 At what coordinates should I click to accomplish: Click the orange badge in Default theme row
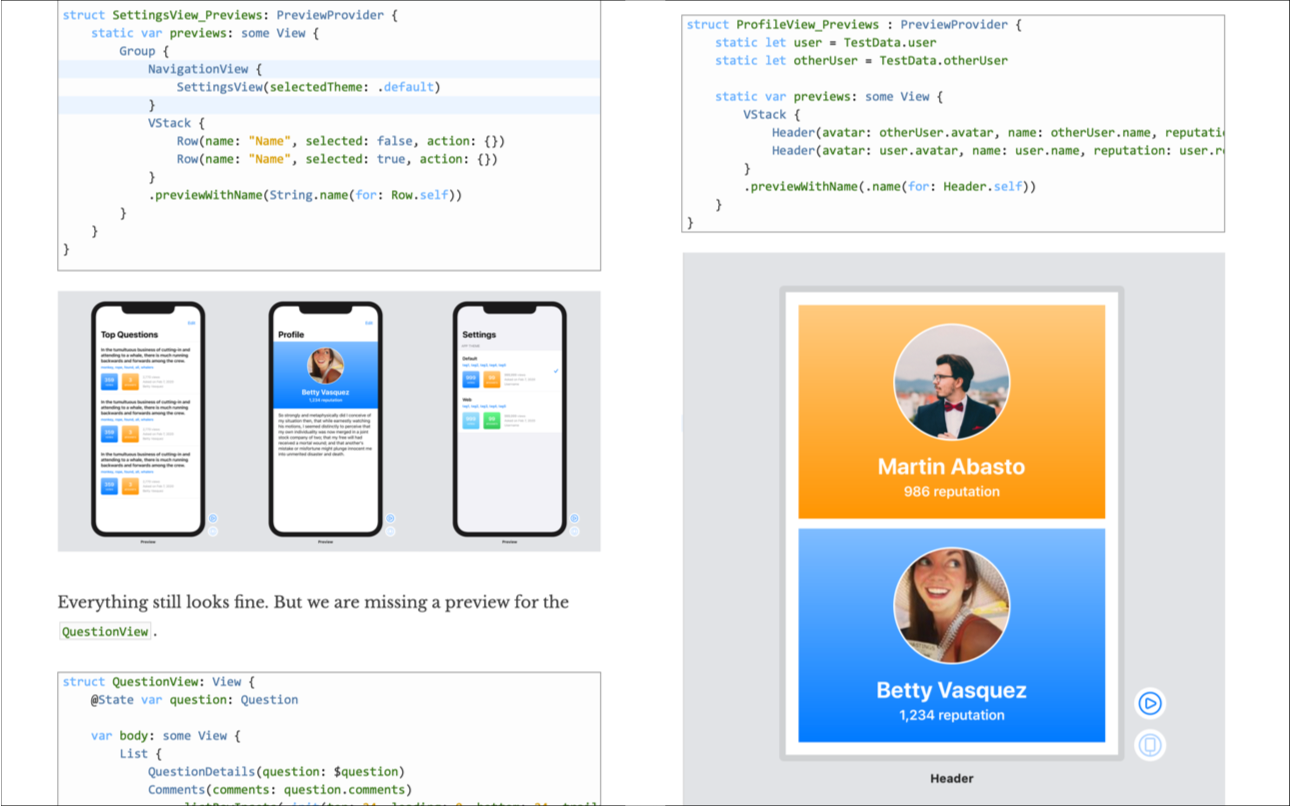pos(491,380)
